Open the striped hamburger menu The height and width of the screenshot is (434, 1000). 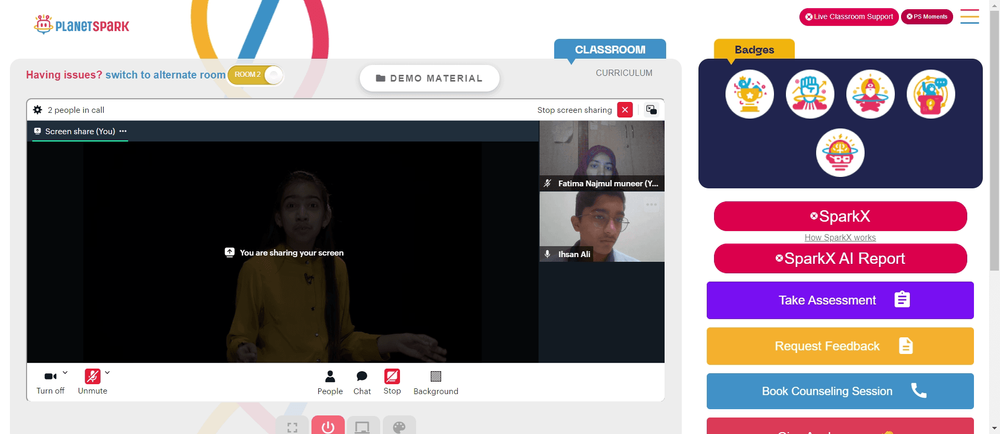[x=969, y=17]
